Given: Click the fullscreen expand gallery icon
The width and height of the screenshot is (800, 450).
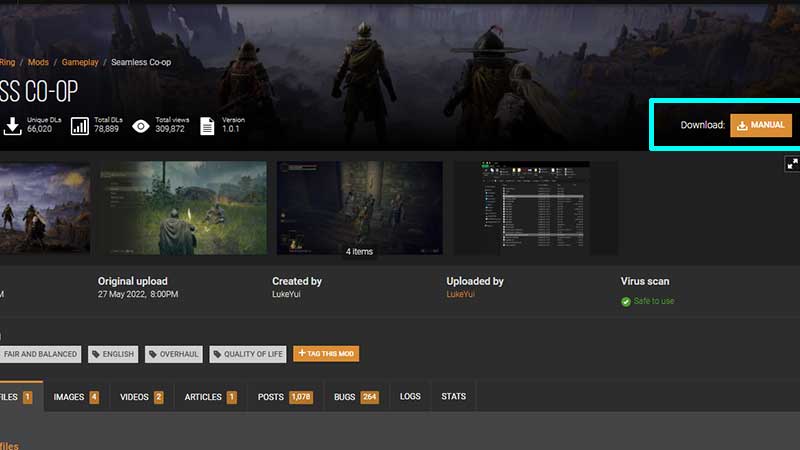Looking at the screenshot, I should [792, 163].
